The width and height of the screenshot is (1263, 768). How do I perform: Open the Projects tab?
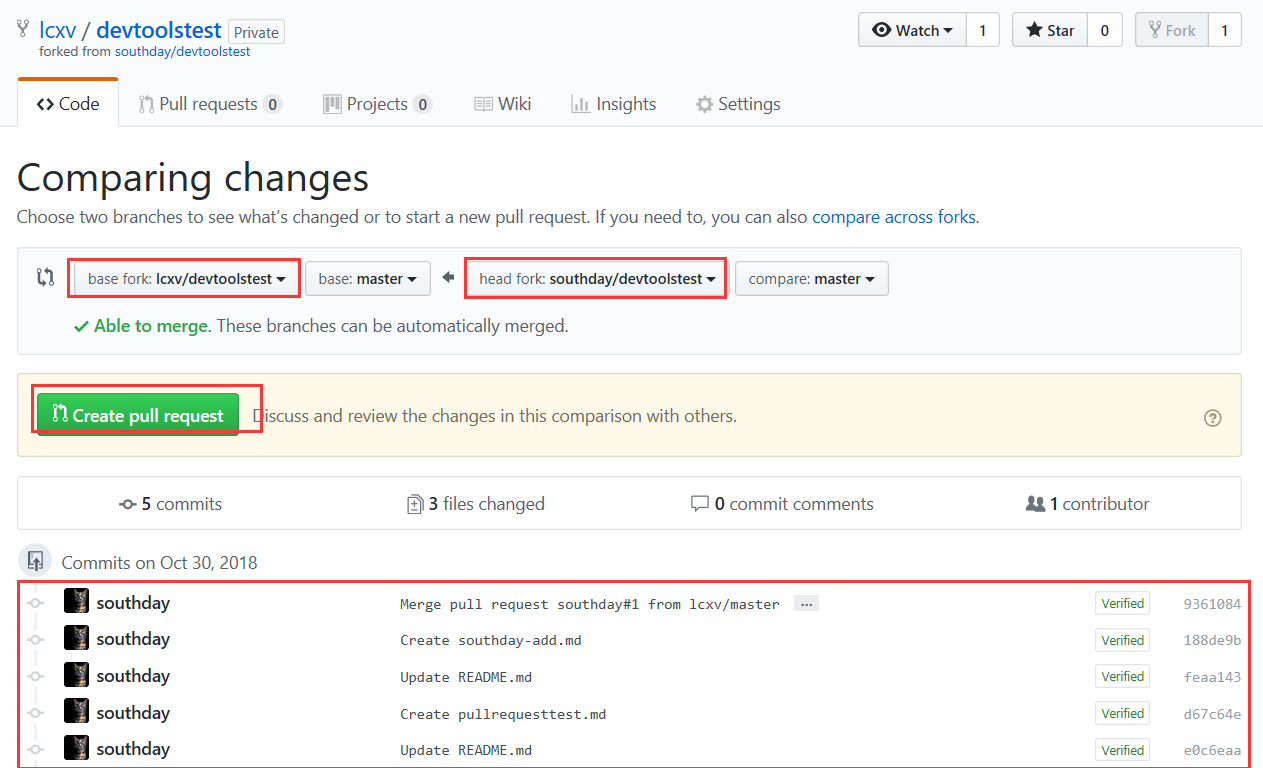[x=377, y=104]
